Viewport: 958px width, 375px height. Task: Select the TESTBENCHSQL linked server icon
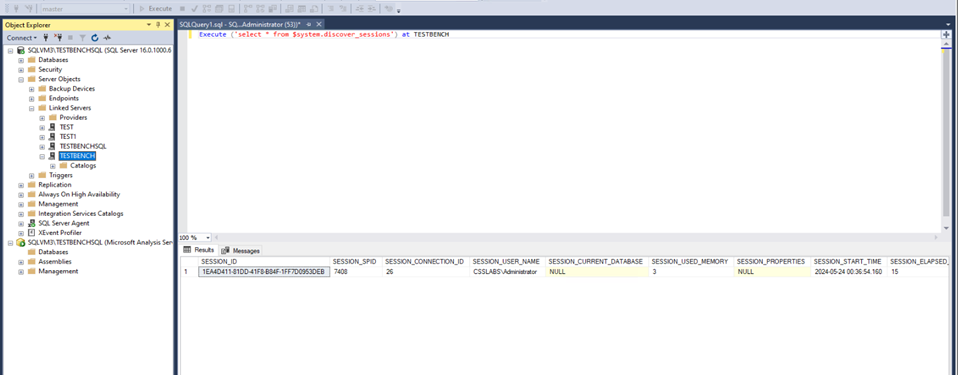pos(52,146)
